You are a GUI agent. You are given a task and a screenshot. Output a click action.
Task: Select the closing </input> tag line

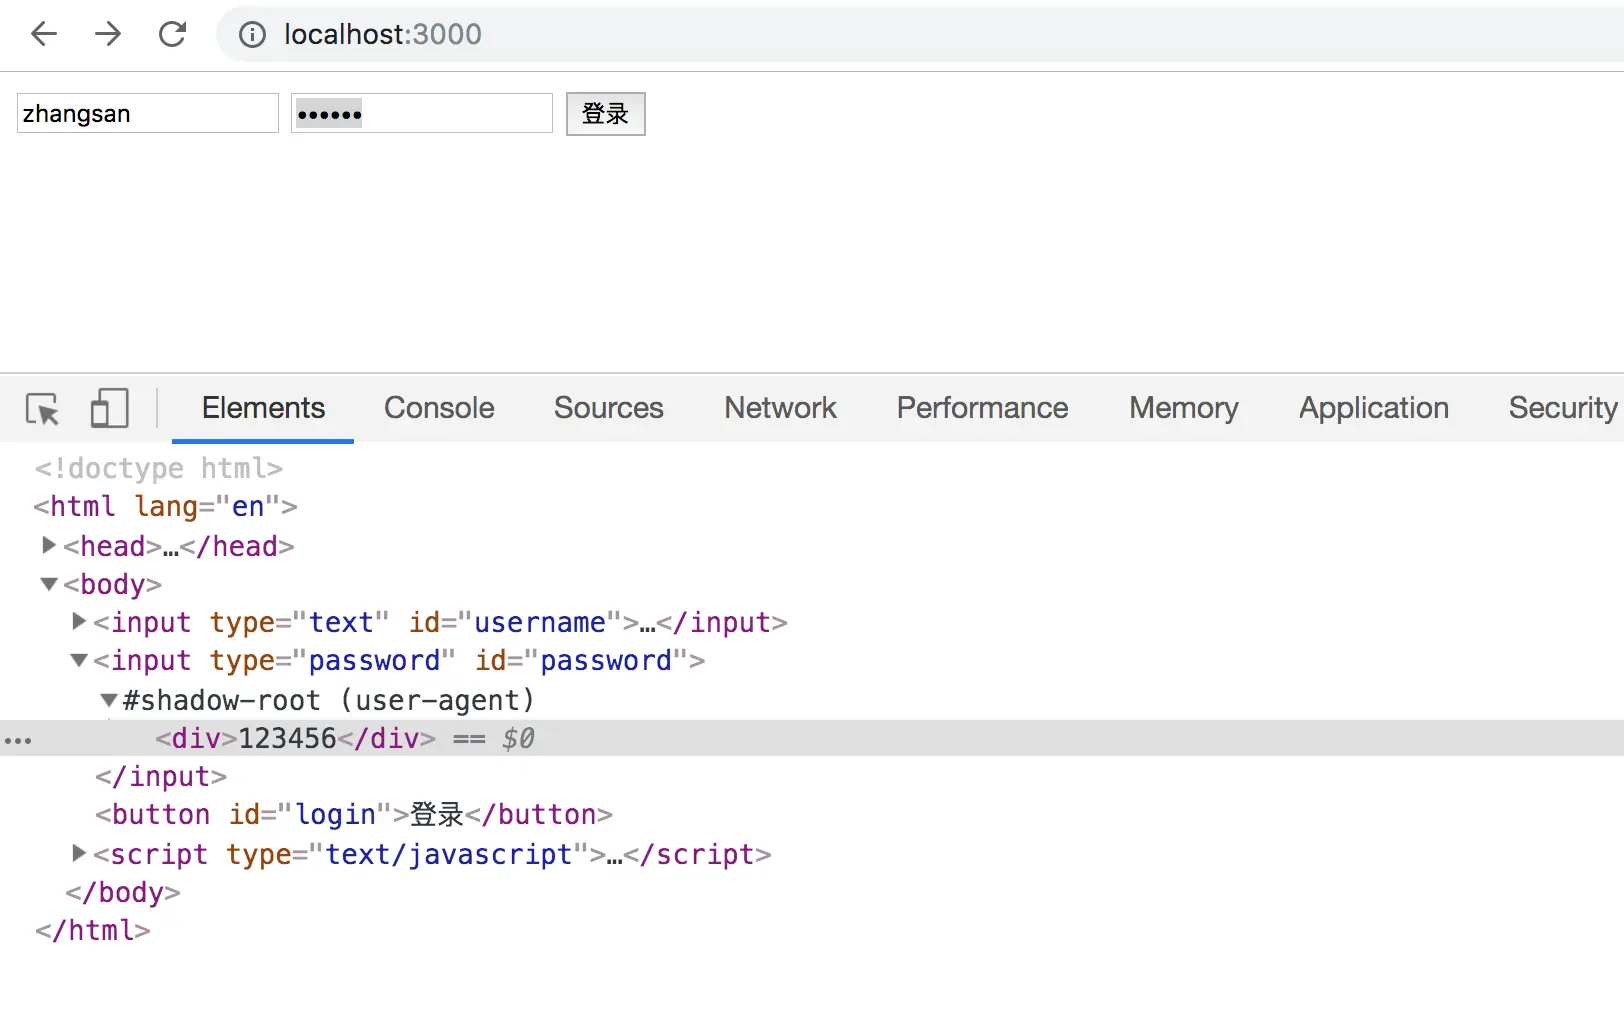(161, 776)
